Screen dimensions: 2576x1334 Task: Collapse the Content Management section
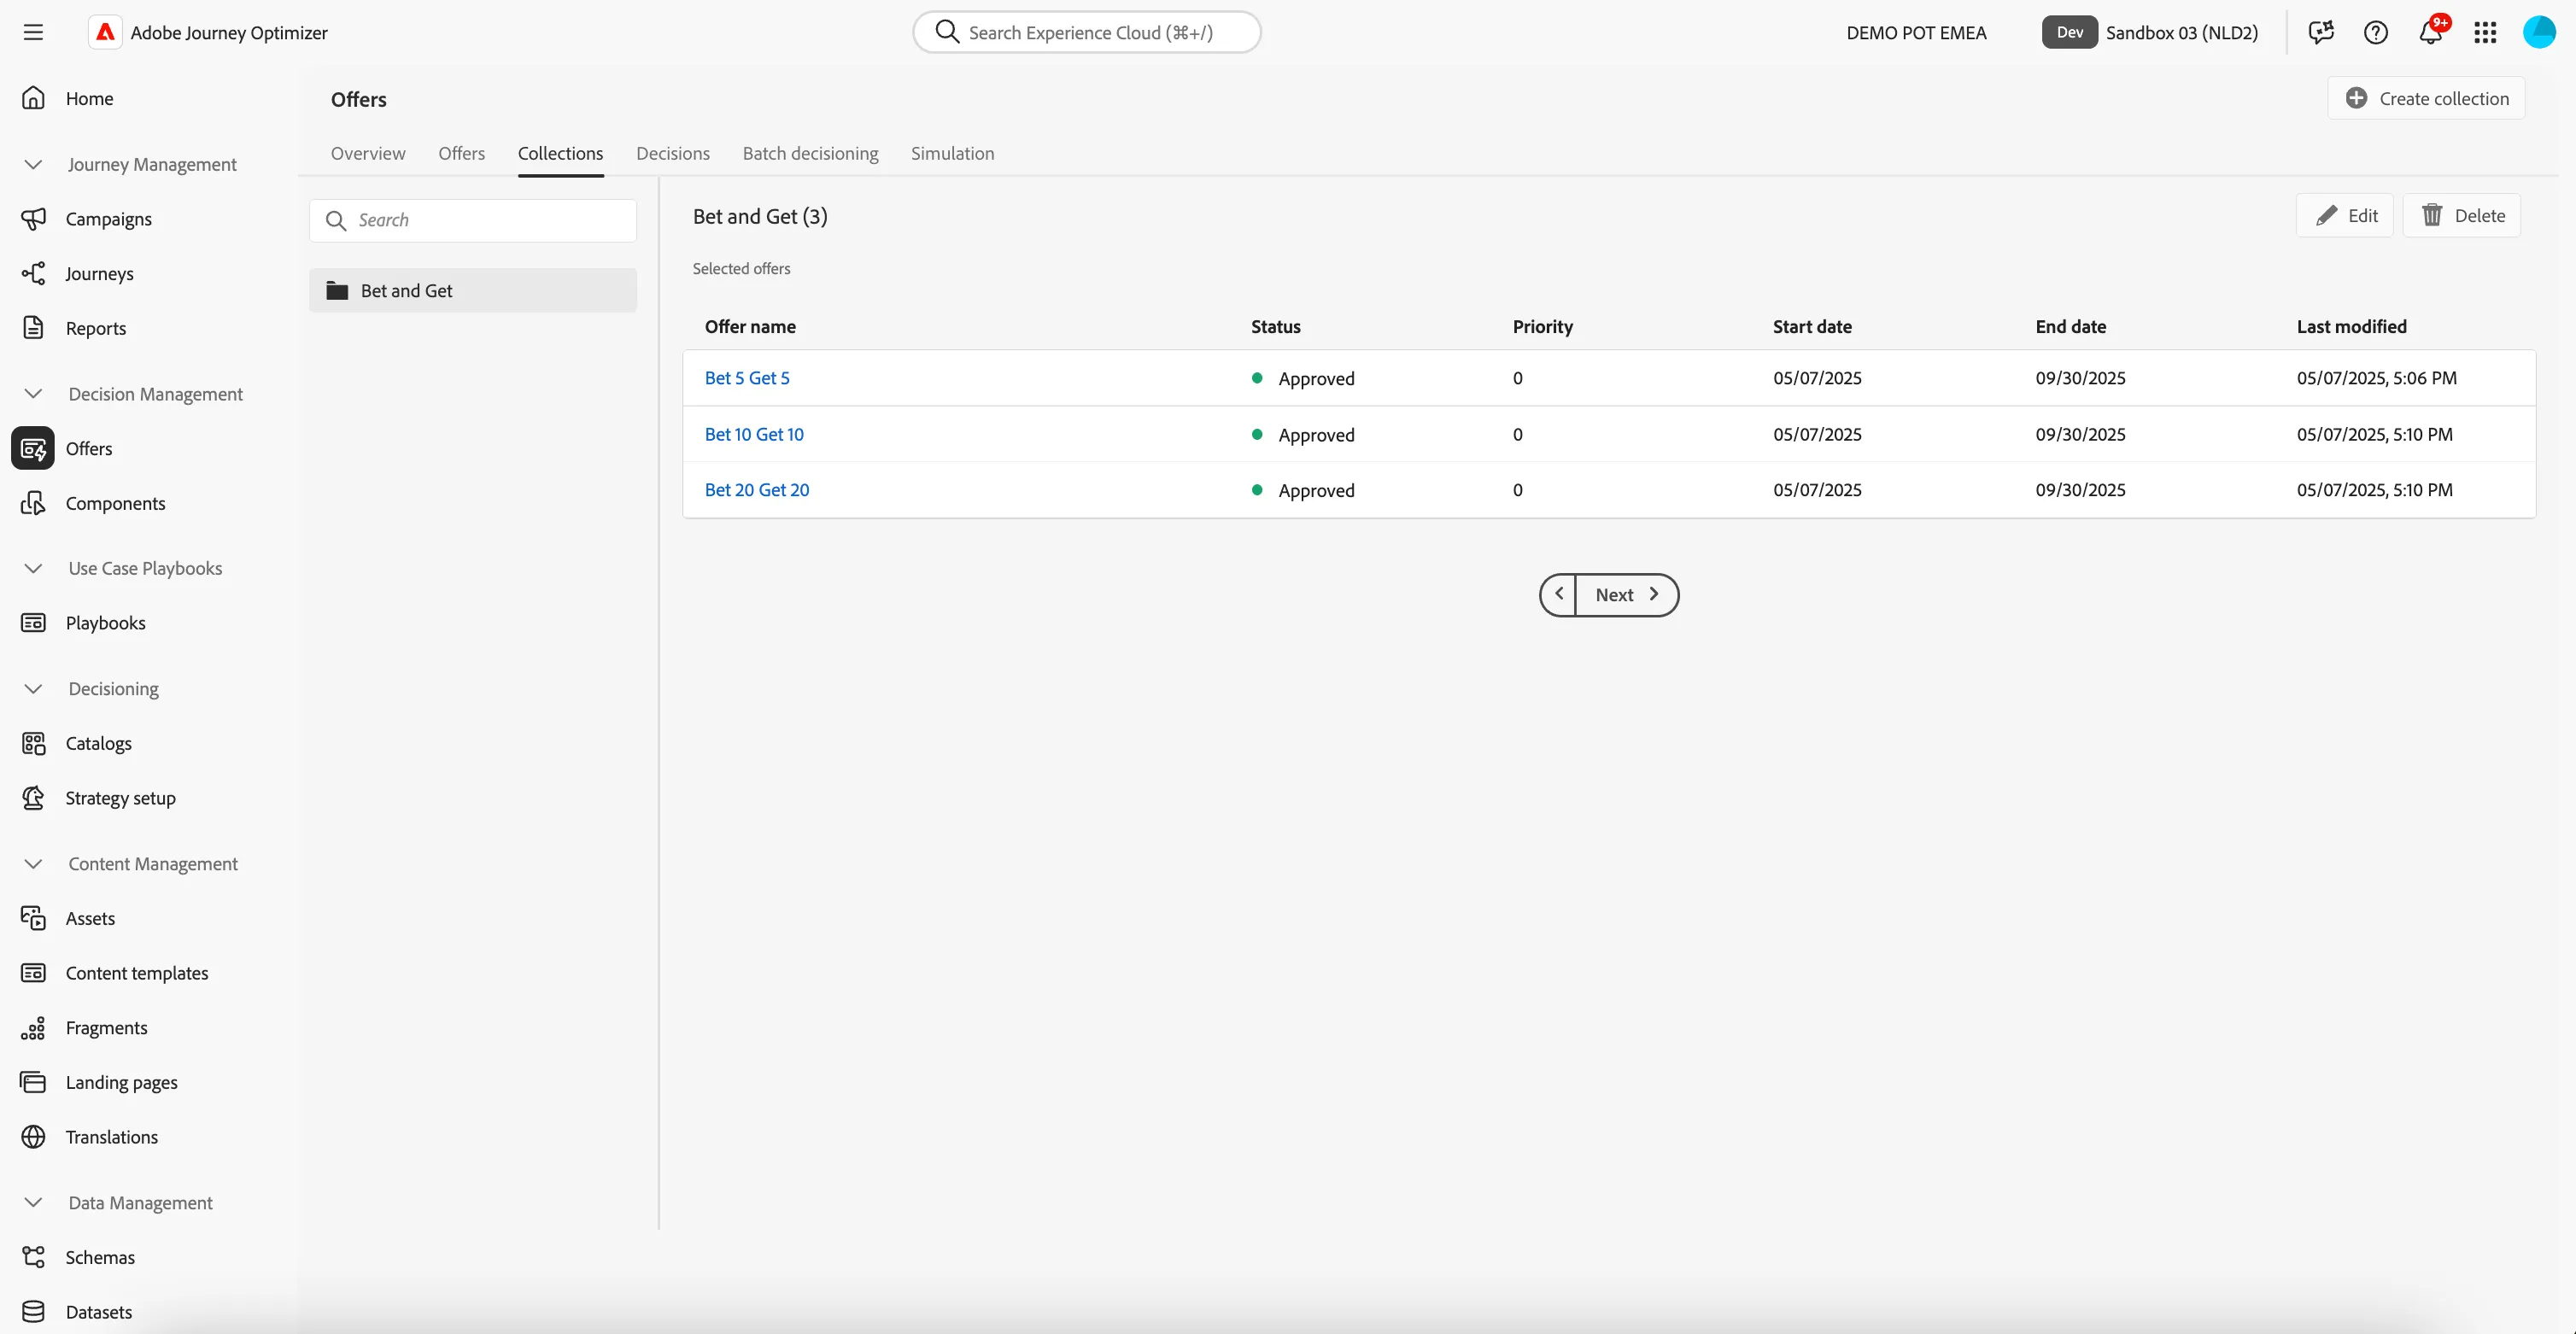pyautogui.click(x=33, y=864)
